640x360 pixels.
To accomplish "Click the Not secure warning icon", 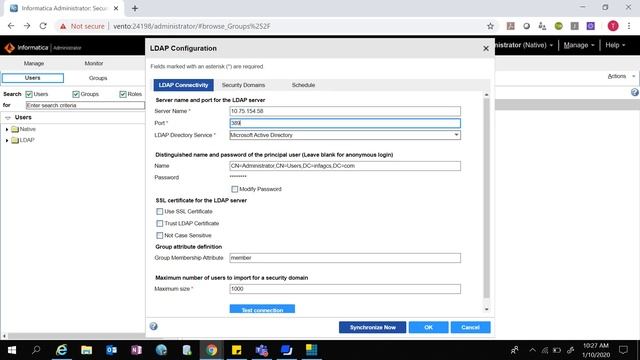I will pos(63,26).
